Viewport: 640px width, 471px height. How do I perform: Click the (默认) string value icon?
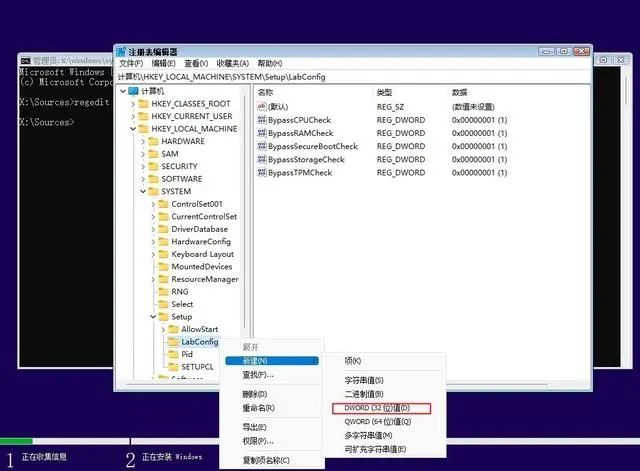pyautogui.click(x=261, y=107)
